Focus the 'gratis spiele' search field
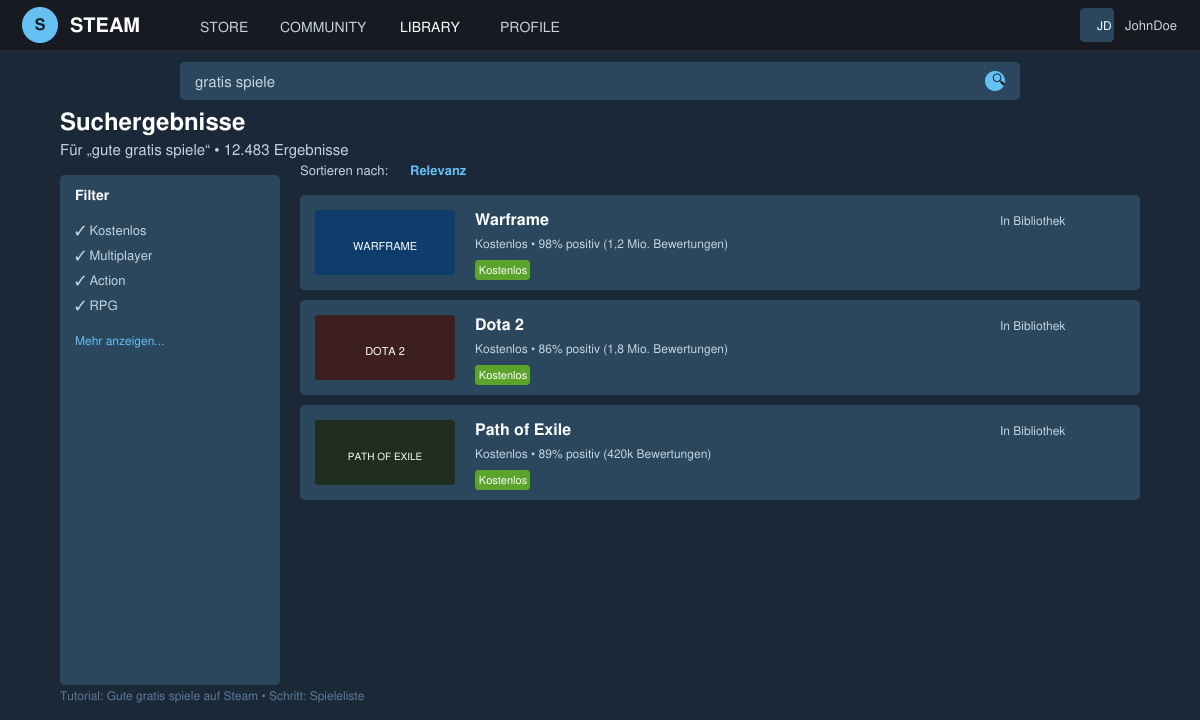This screenshot has height=720, width=1200. point(600,81)
